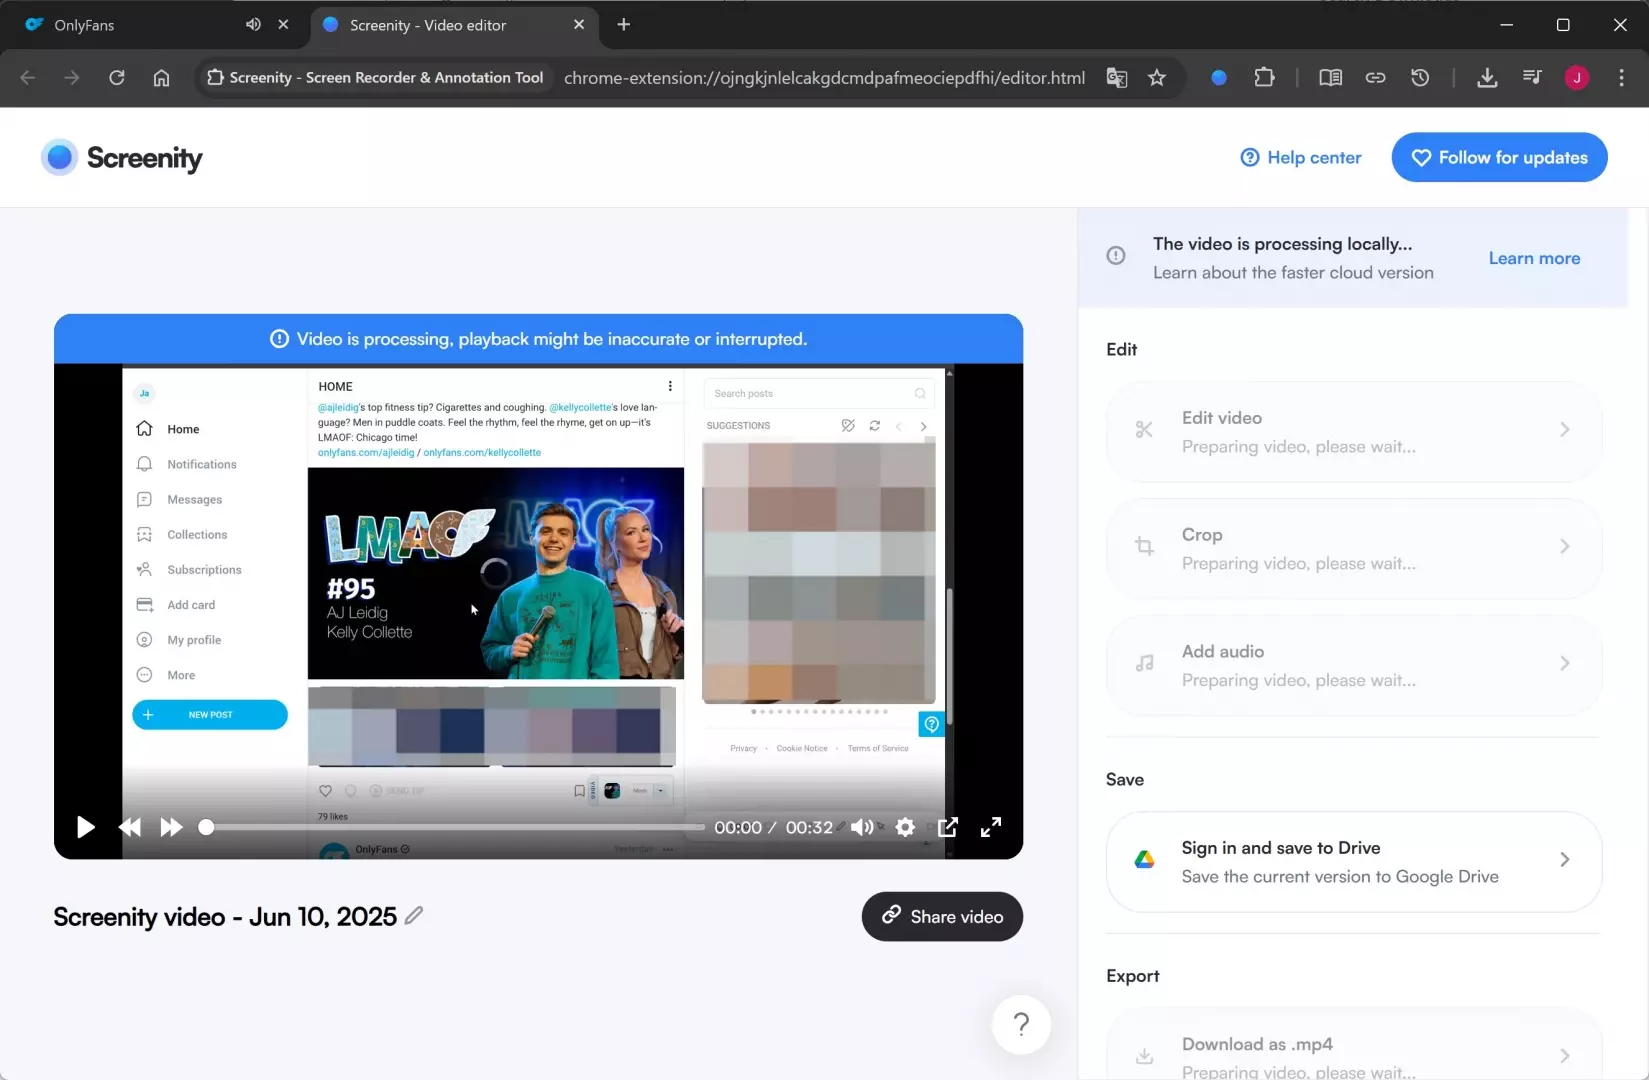Open browser history clock icon
Image resolution: width=1649 pixels, height=1080 pixels.
pyautogui.click(x=1420, y=77)
